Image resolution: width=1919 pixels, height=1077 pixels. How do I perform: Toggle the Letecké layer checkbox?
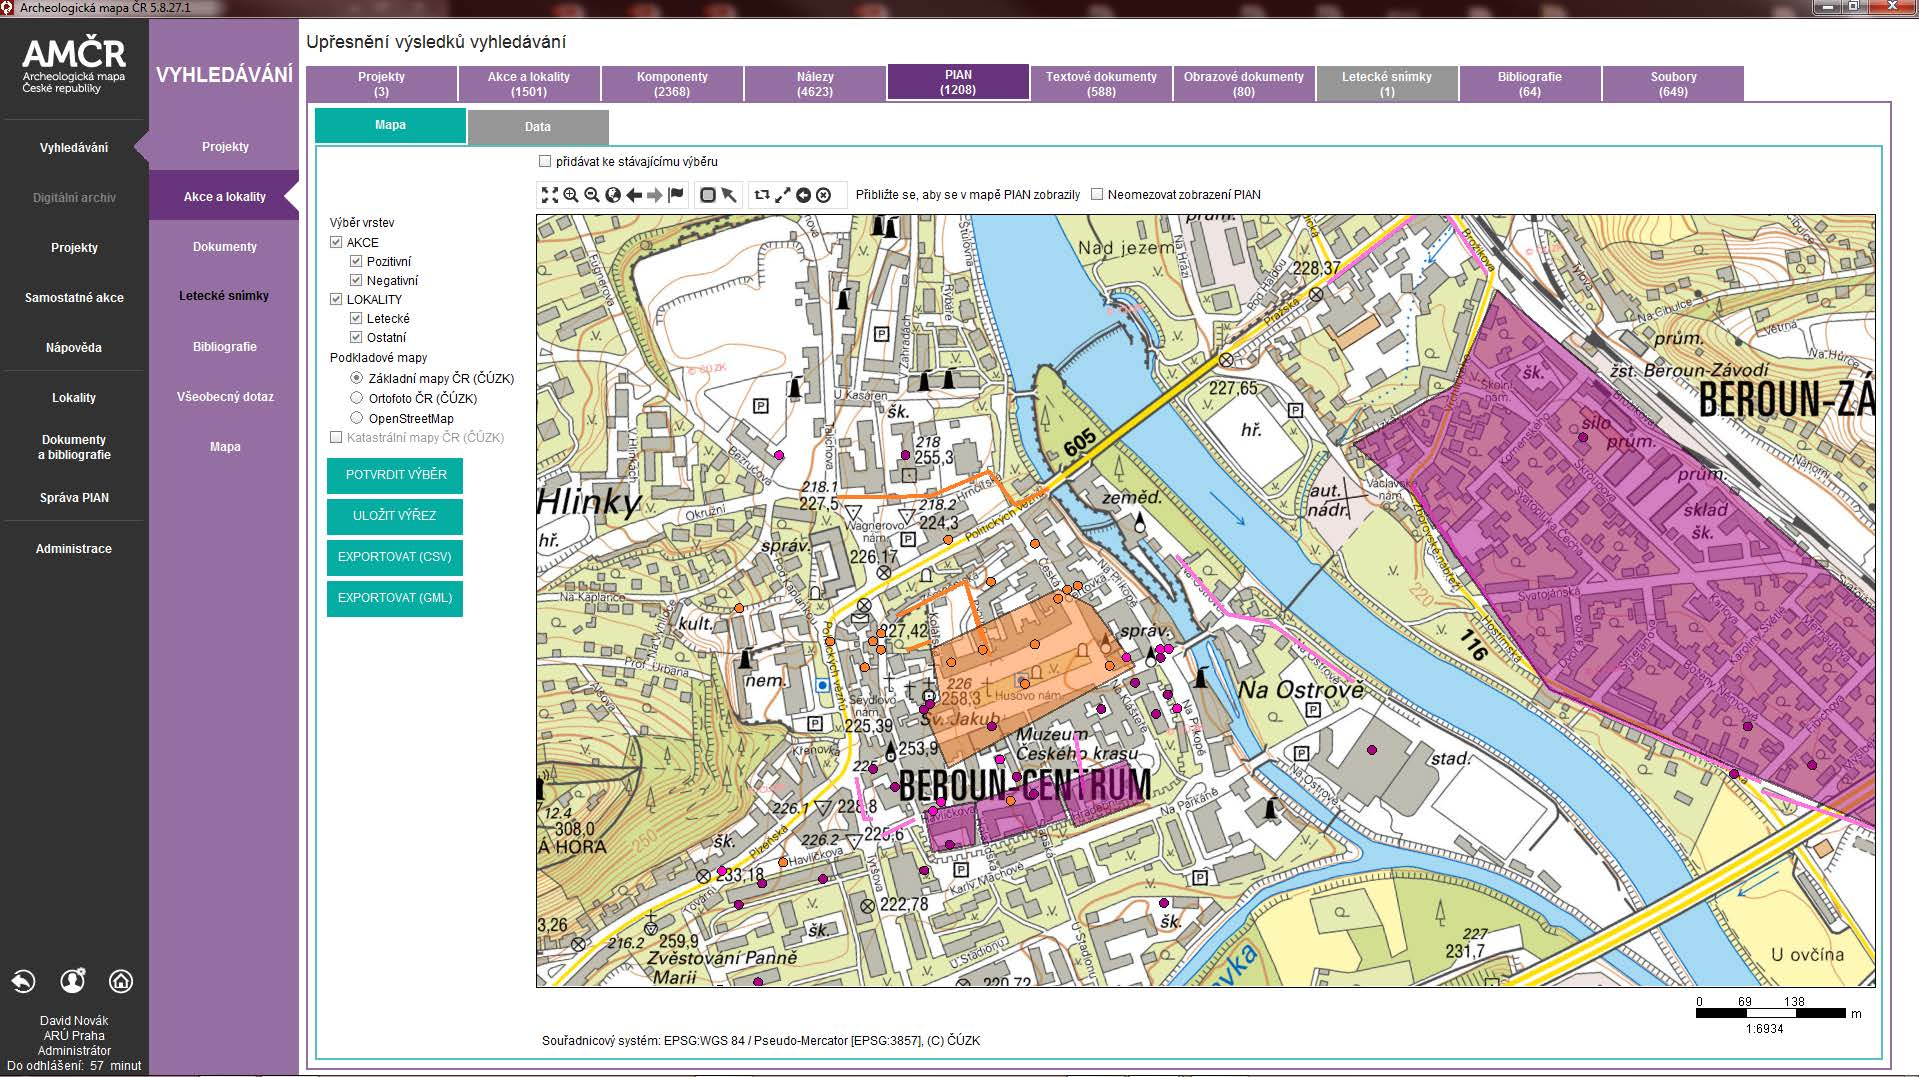pyautogui.click(x=356, y=318)
